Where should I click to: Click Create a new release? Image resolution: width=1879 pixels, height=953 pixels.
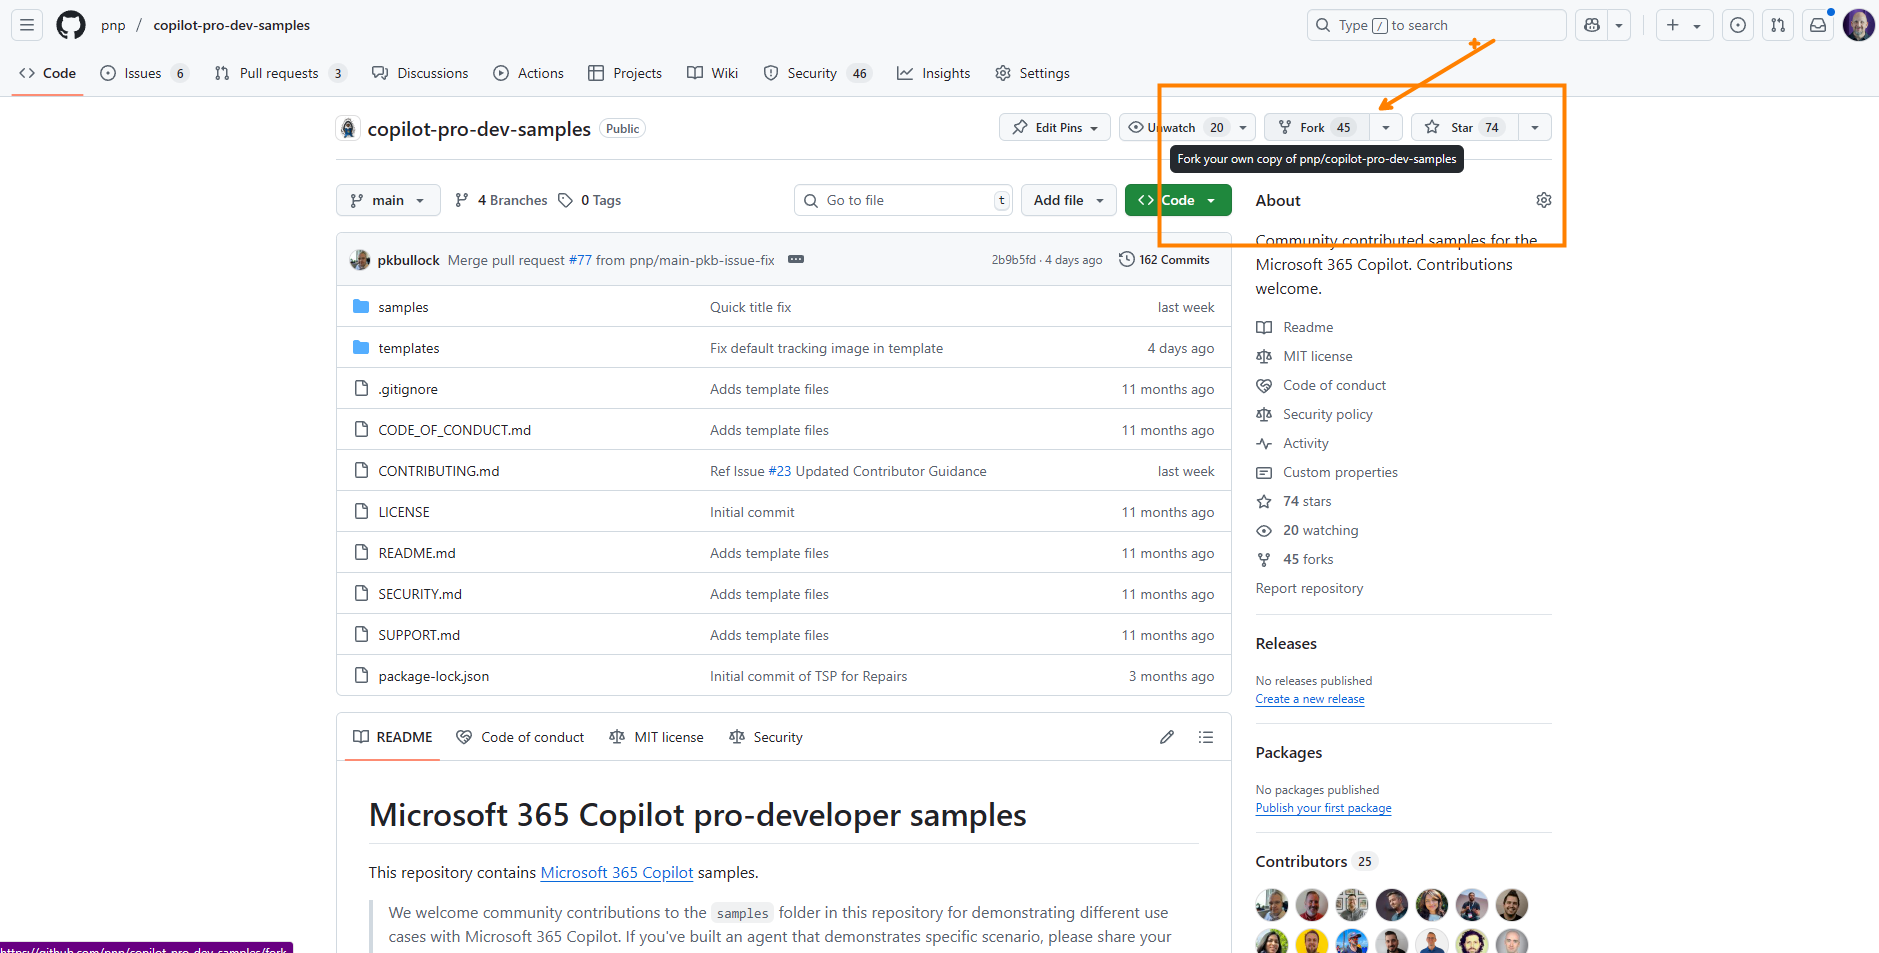click(x=1310, y=699)
